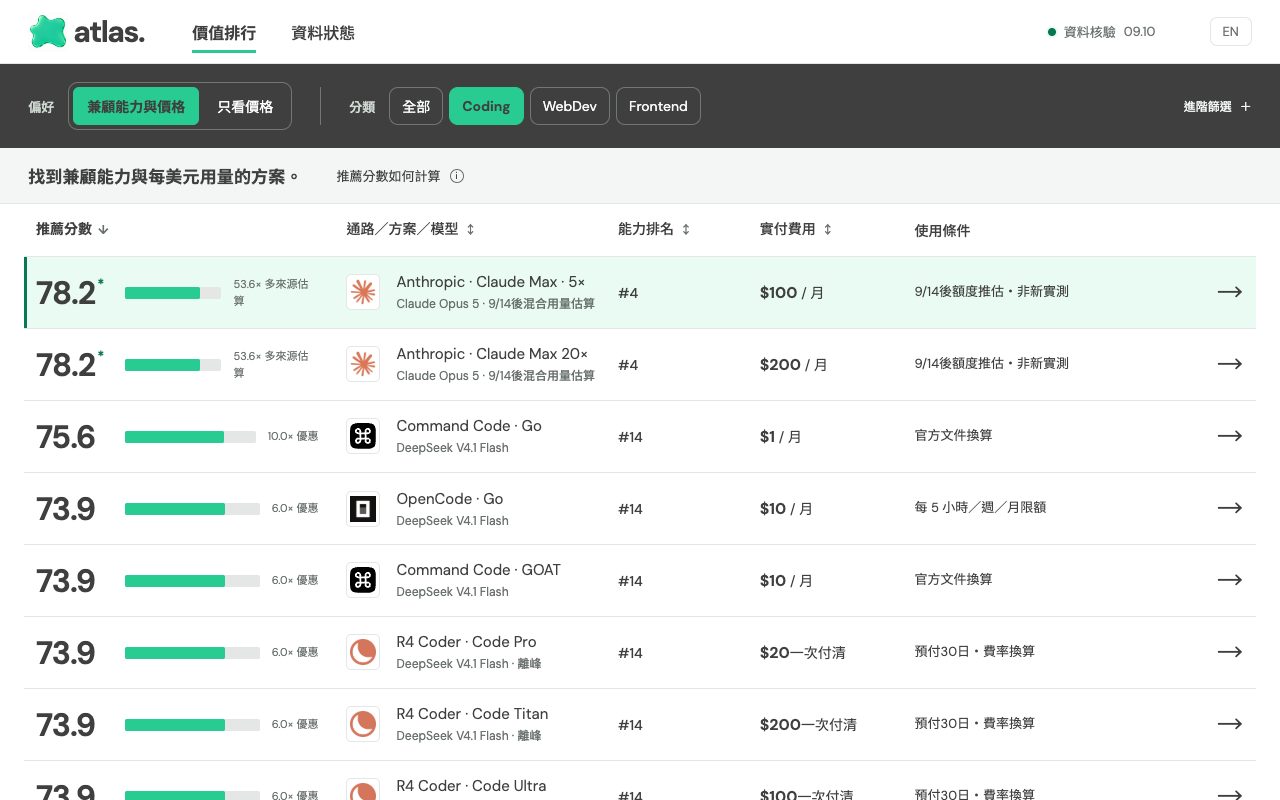Open Anthropic · Claude Max 20× plan name

(492, 354)
